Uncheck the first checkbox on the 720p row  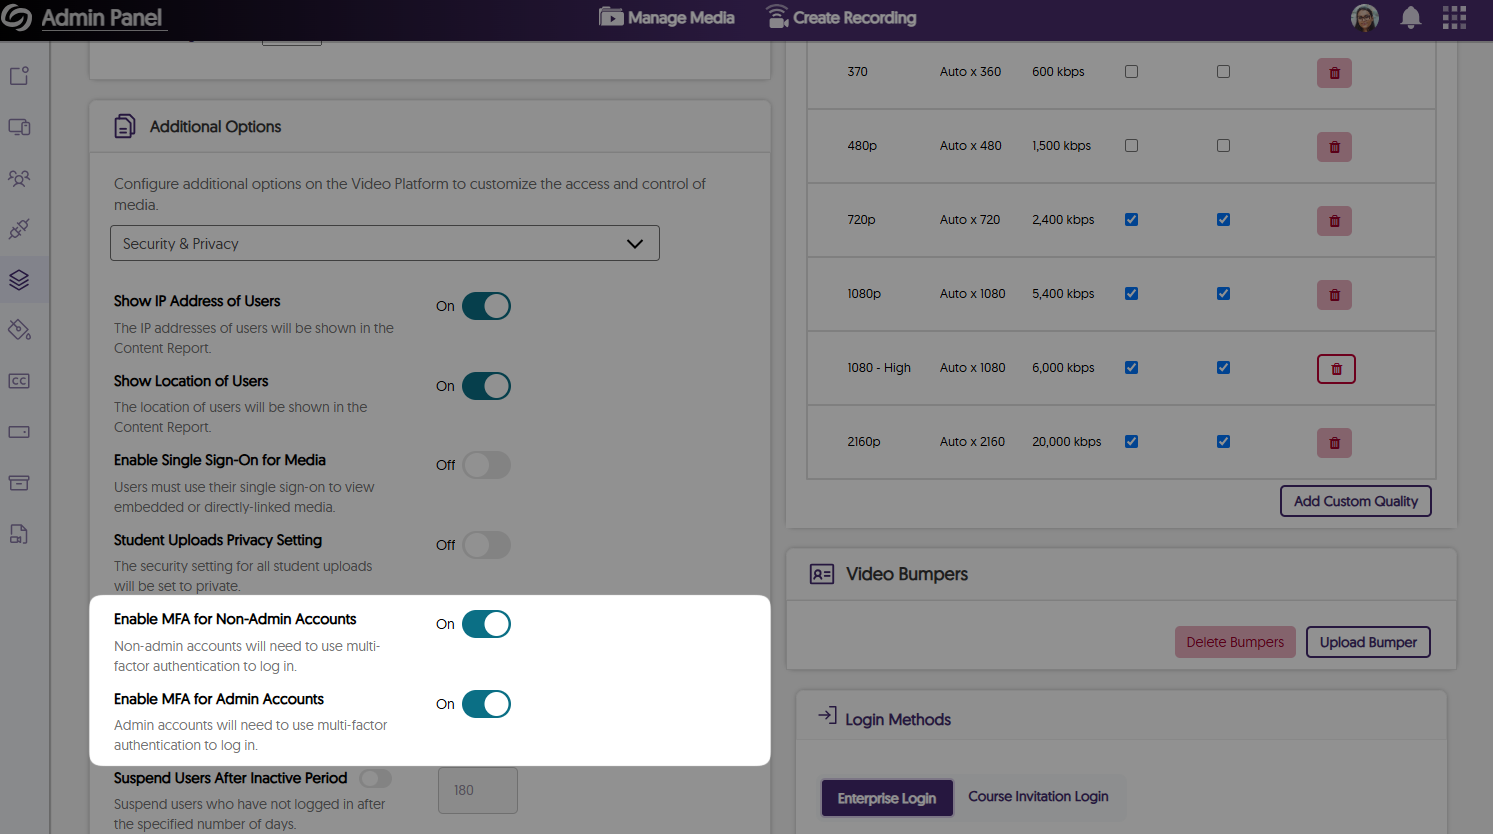[x=1131, y=219]
